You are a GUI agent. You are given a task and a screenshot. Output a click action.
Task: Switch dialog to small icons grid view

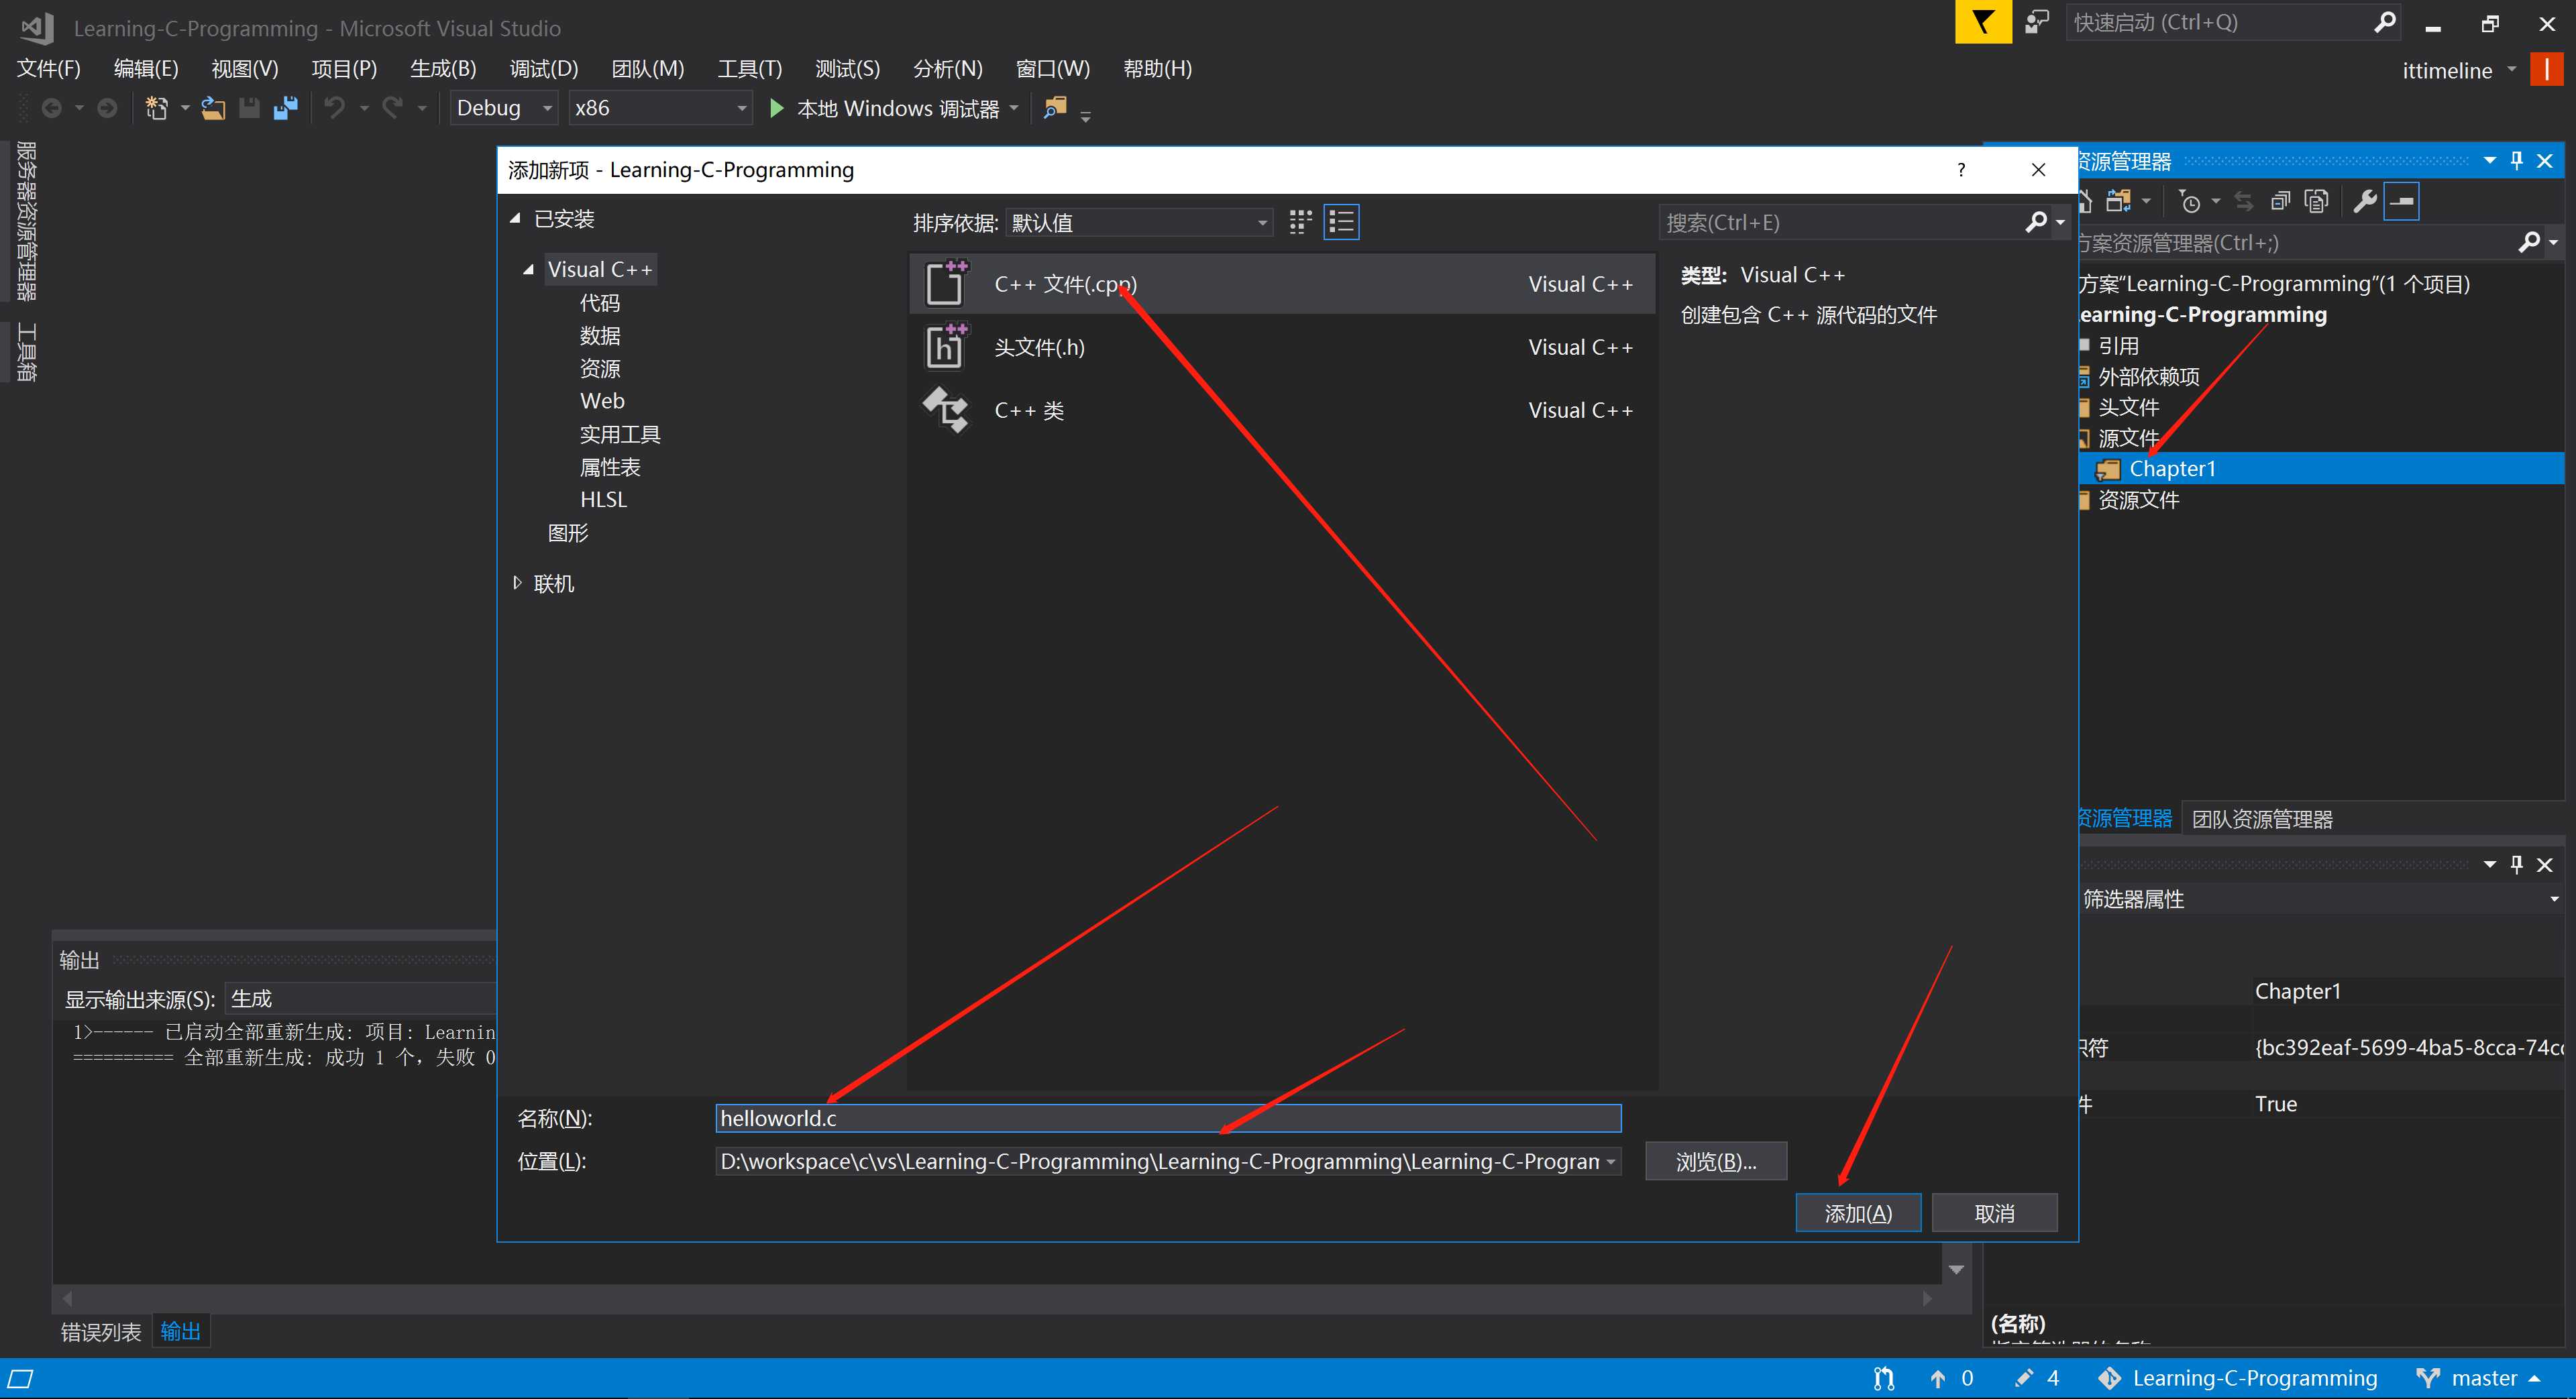(1300, 221)
